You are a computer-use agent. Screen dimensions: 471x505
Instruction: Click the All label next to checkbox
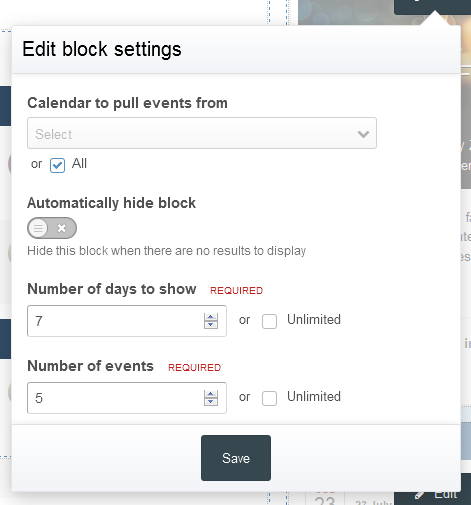tap(79, 164)
